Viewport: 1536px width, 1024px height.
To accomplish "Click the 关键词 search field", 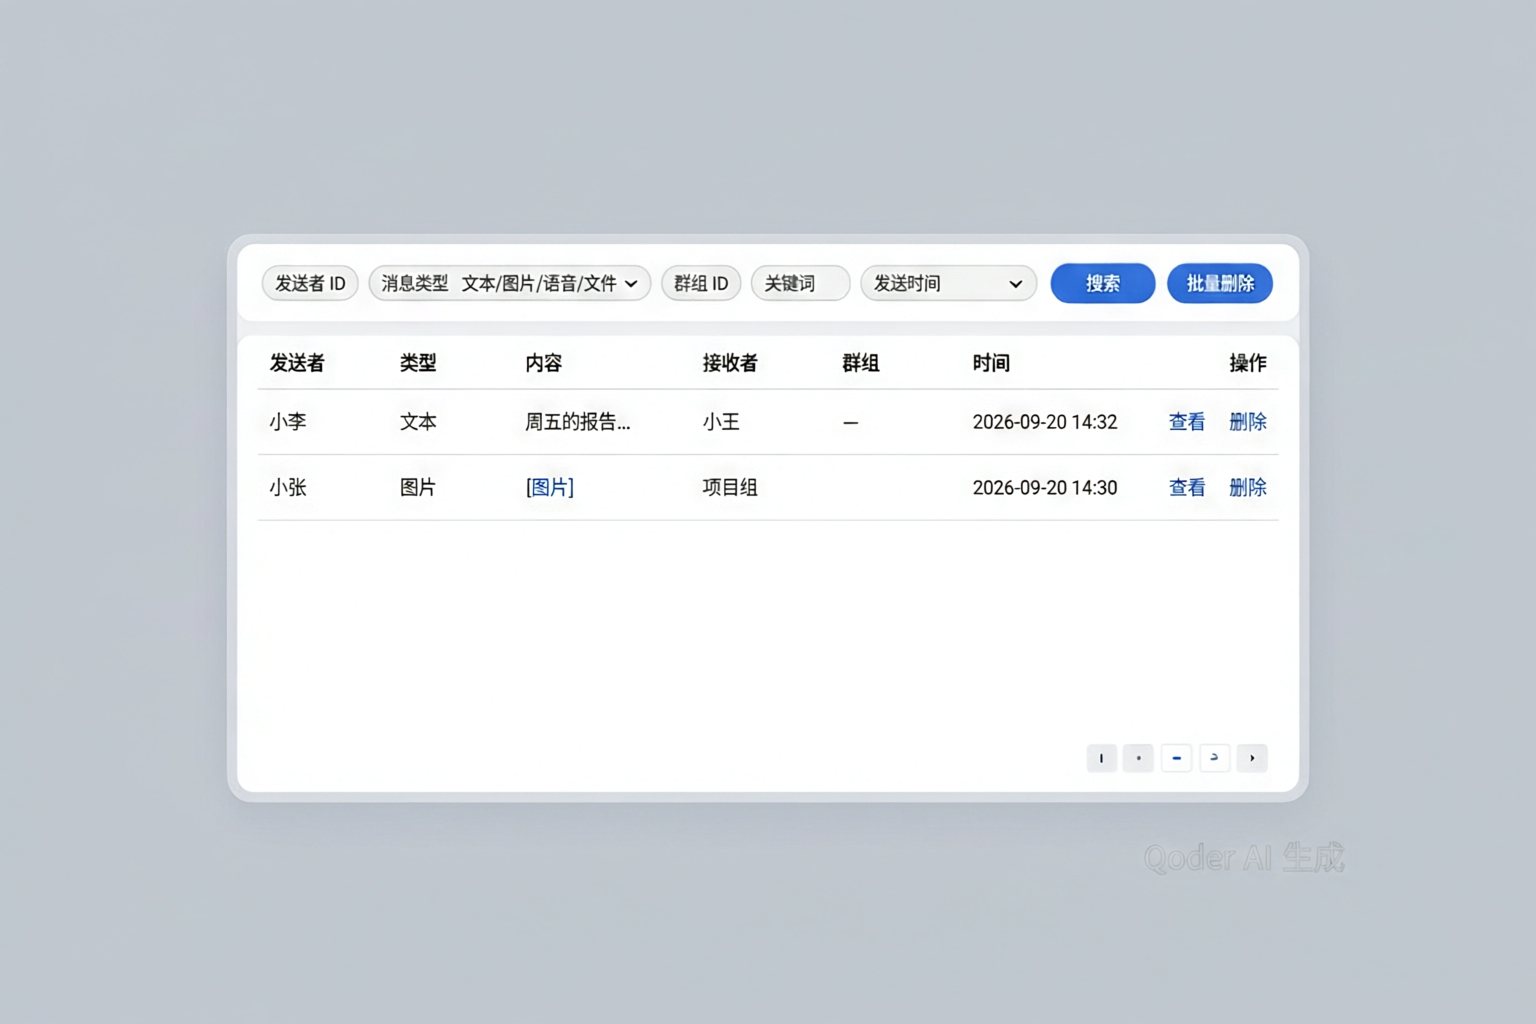I will pyautogui.click(x=800, y=283).
